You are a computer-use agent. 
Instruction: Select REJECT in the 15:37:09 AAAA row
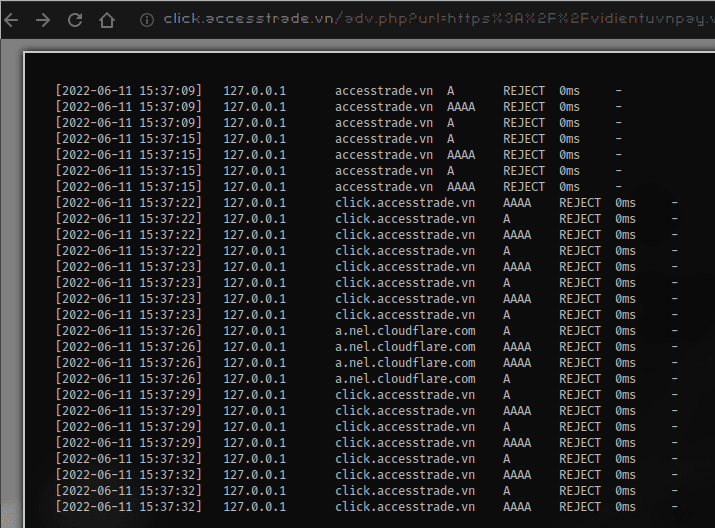524,107
